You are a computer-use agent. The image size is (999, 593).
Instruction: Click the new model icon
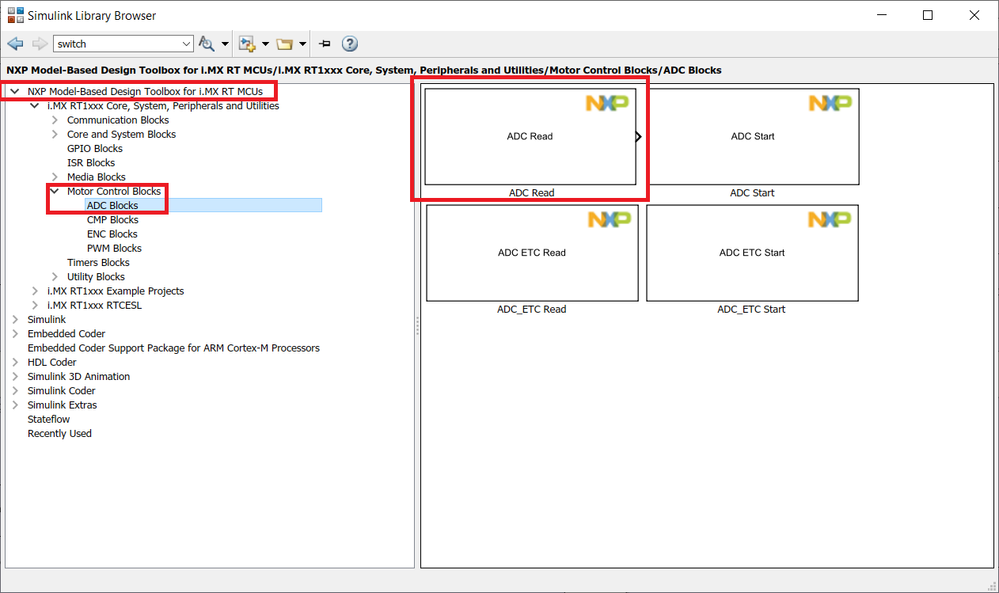tap(247, 43)
